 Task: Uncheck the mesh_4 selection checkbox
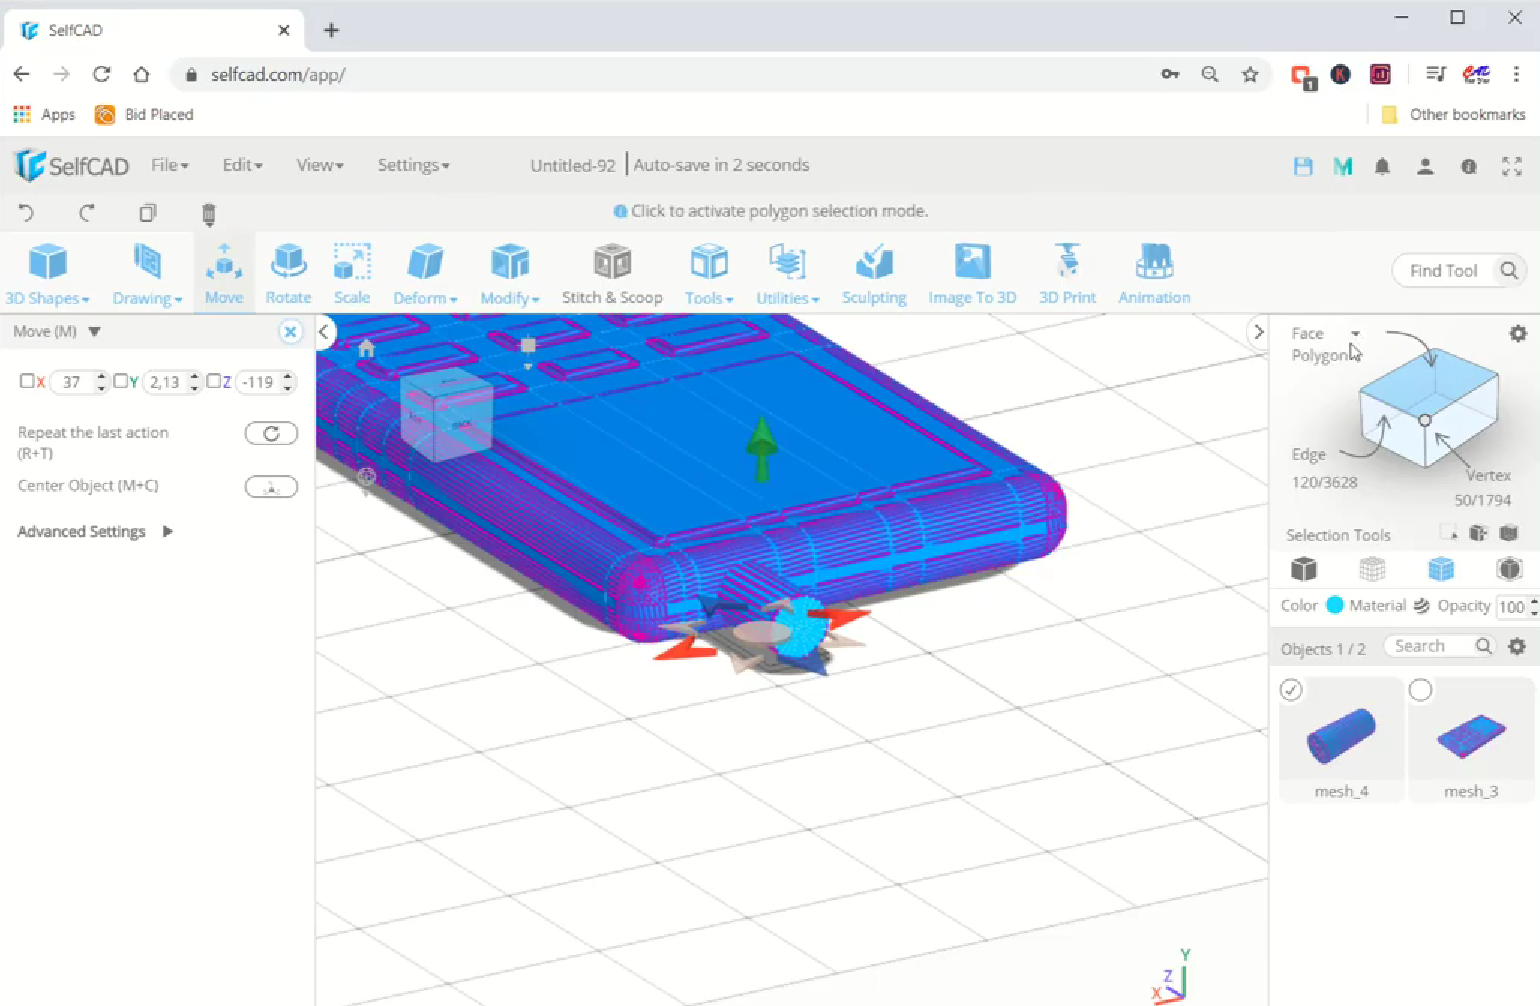pos(1291,690)
